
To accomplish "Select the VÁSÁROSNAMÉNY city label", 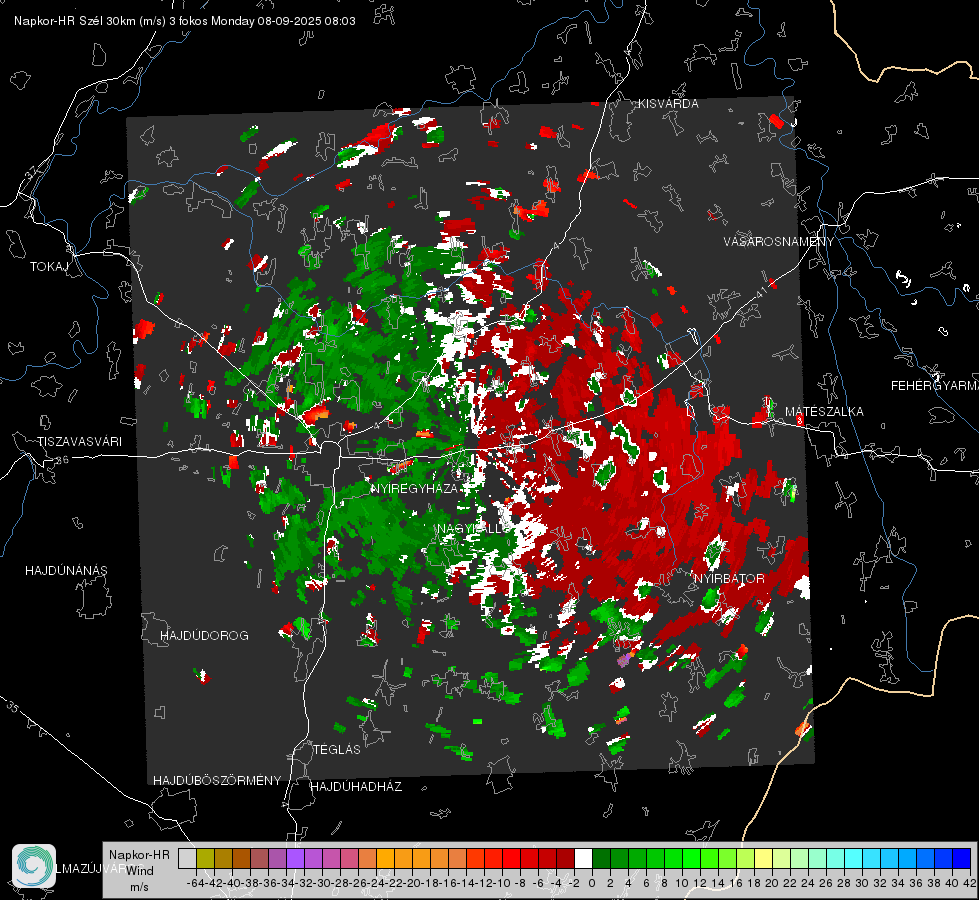I will click(x=779, y=242).
